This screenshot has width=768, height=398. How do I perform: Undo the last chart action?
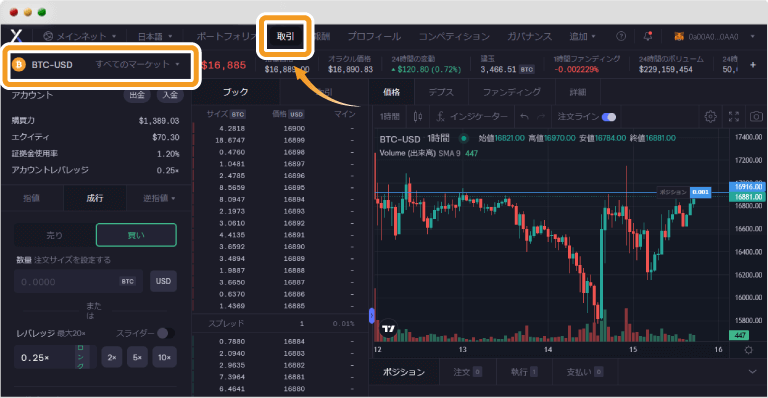[525, 117]
